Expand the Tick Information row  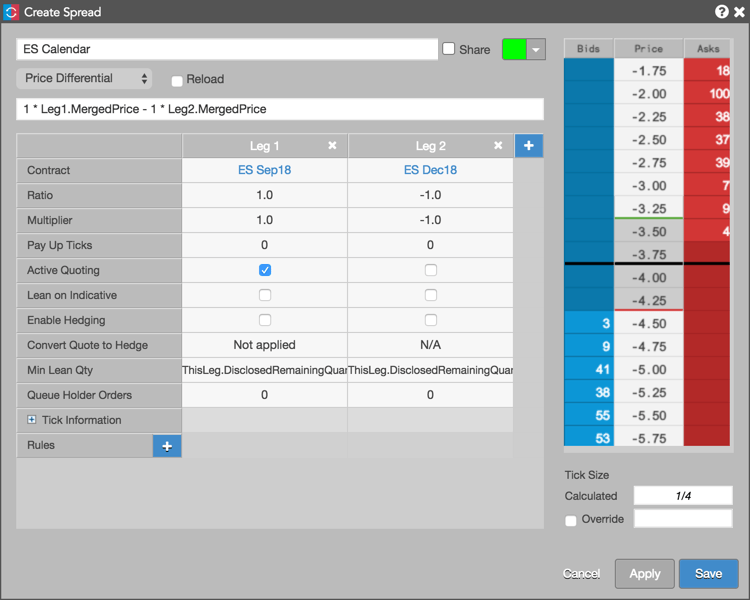coord(32,420)
